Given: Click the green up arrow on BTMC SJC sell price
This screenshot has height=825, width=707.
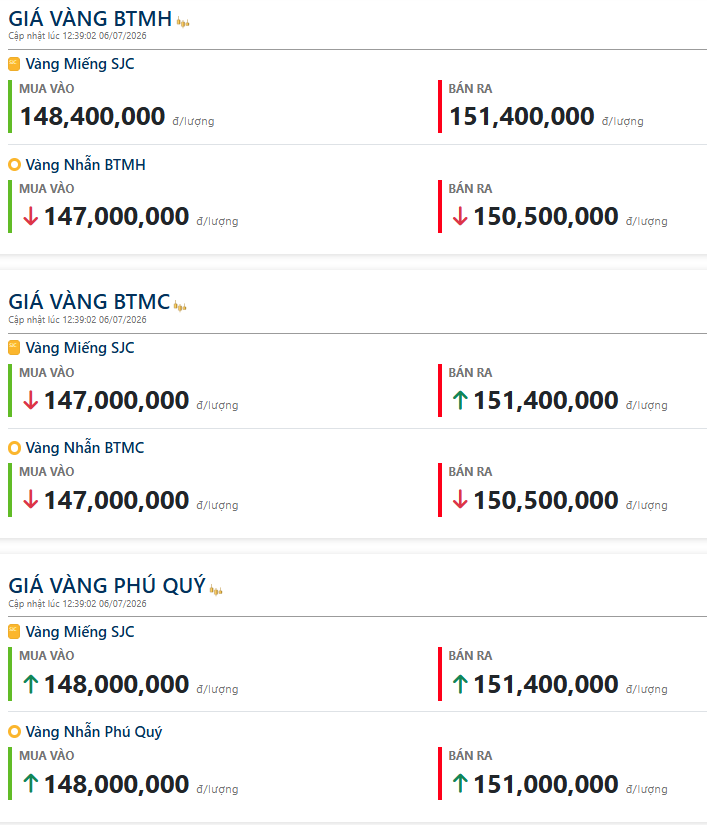Looking at the screenshot, I should click(x=460, y=400).
